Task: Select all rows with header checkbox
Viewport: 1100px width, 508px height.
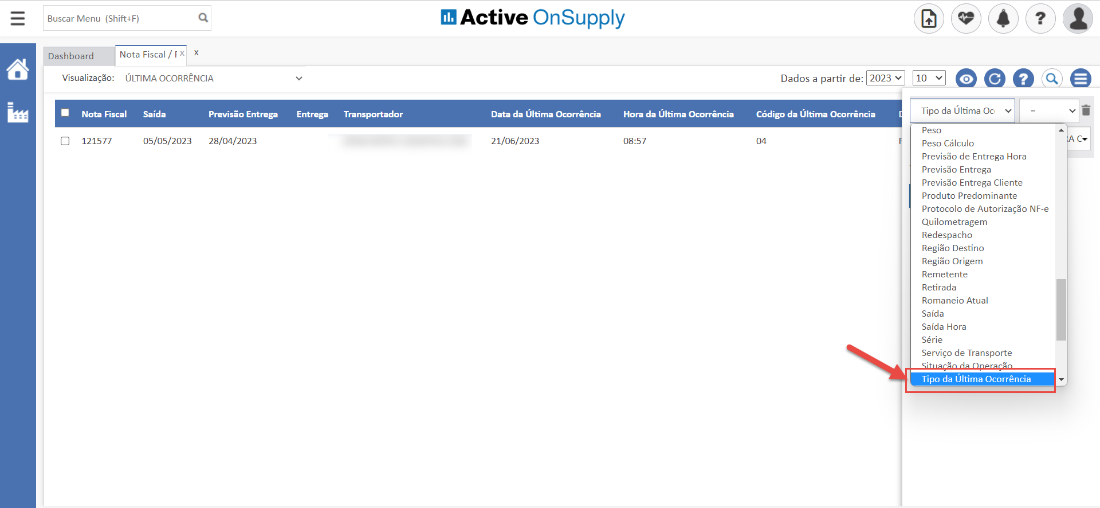Action: coord(65,113)
